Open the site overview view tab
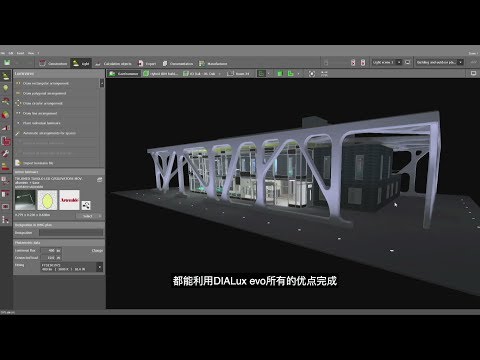This screenshot has height=360, width=480. coord(124,73)
